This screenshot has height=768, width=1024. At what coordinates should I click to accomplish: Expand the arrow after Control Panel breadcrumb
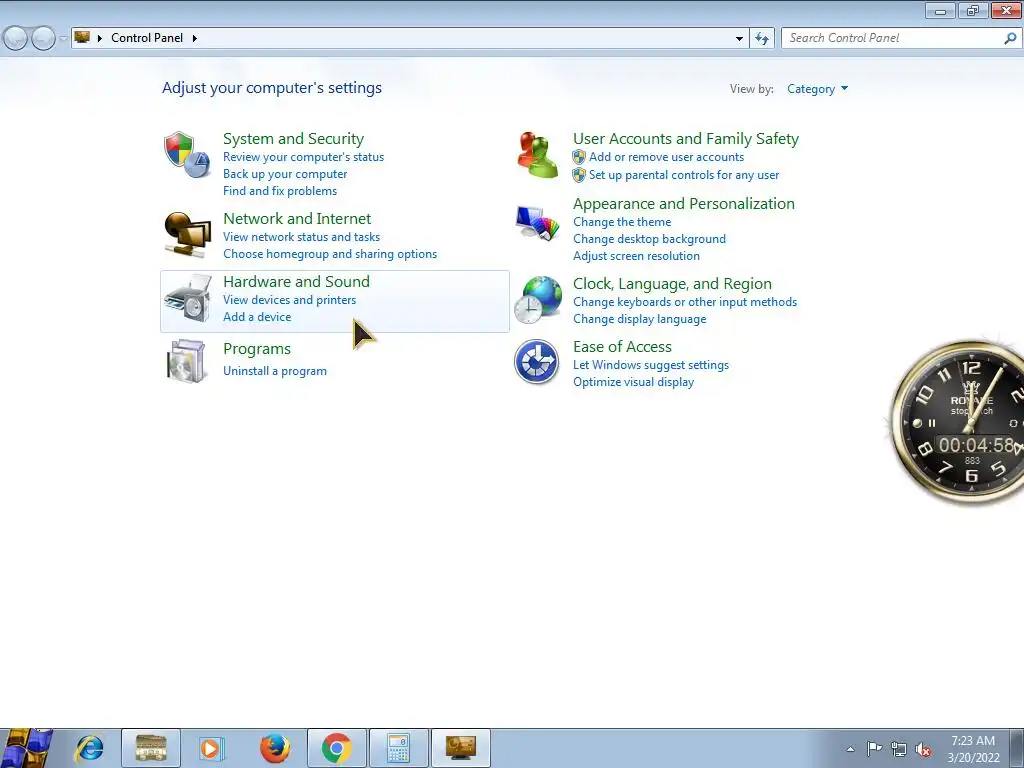tap(195, 38)
